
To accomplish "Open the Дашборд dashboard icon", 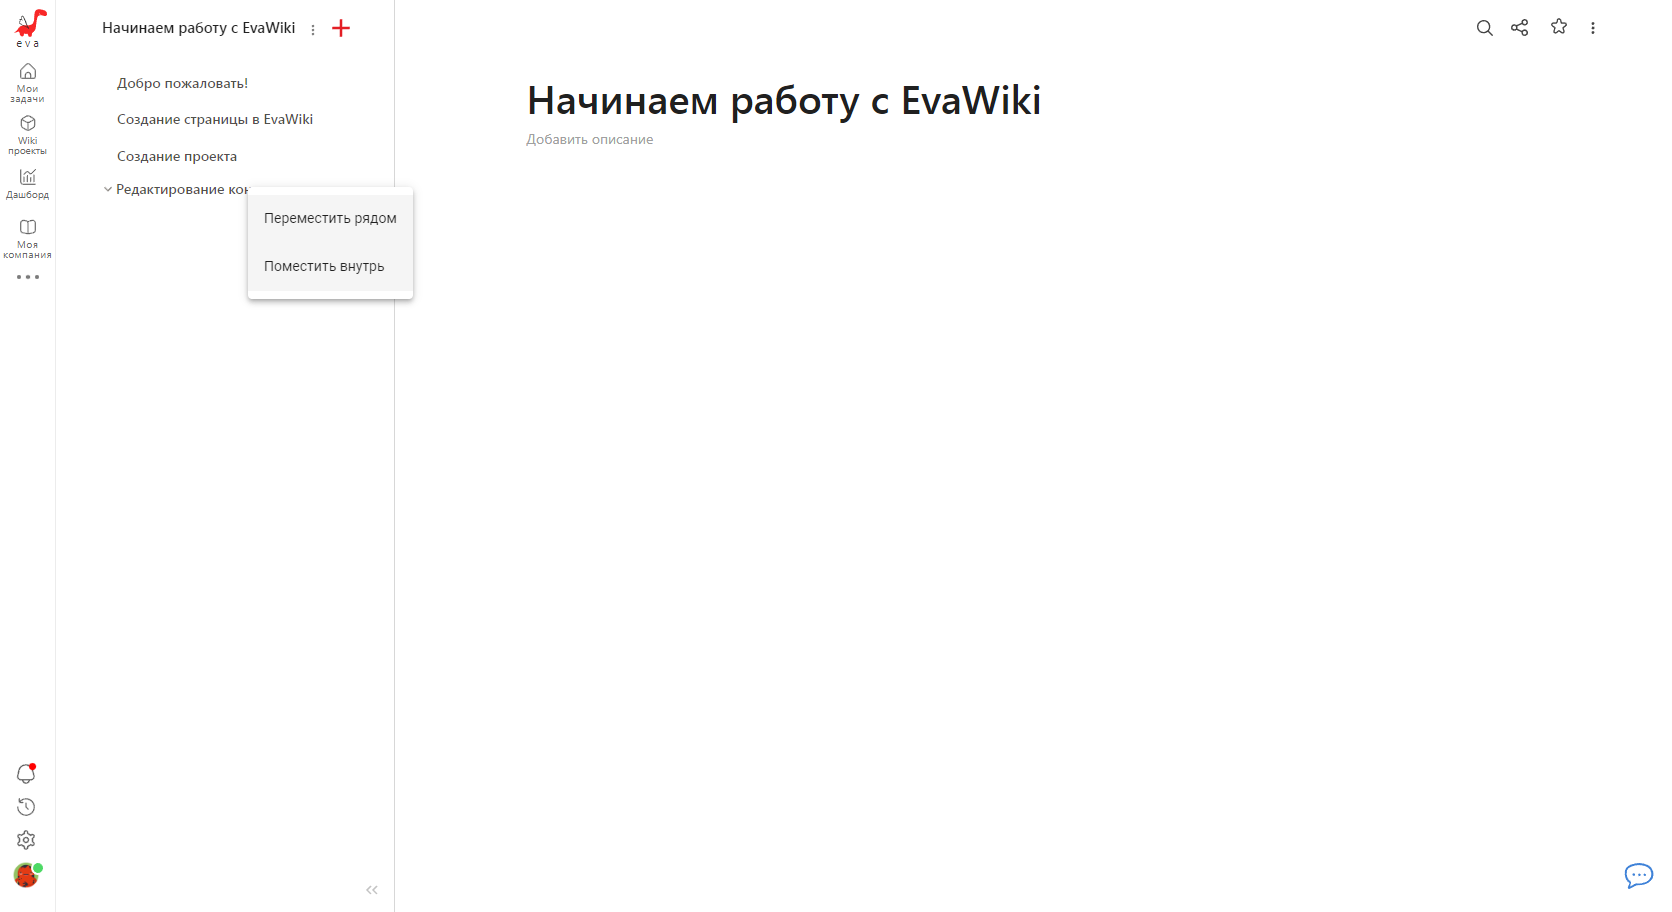I will point(27,183).
